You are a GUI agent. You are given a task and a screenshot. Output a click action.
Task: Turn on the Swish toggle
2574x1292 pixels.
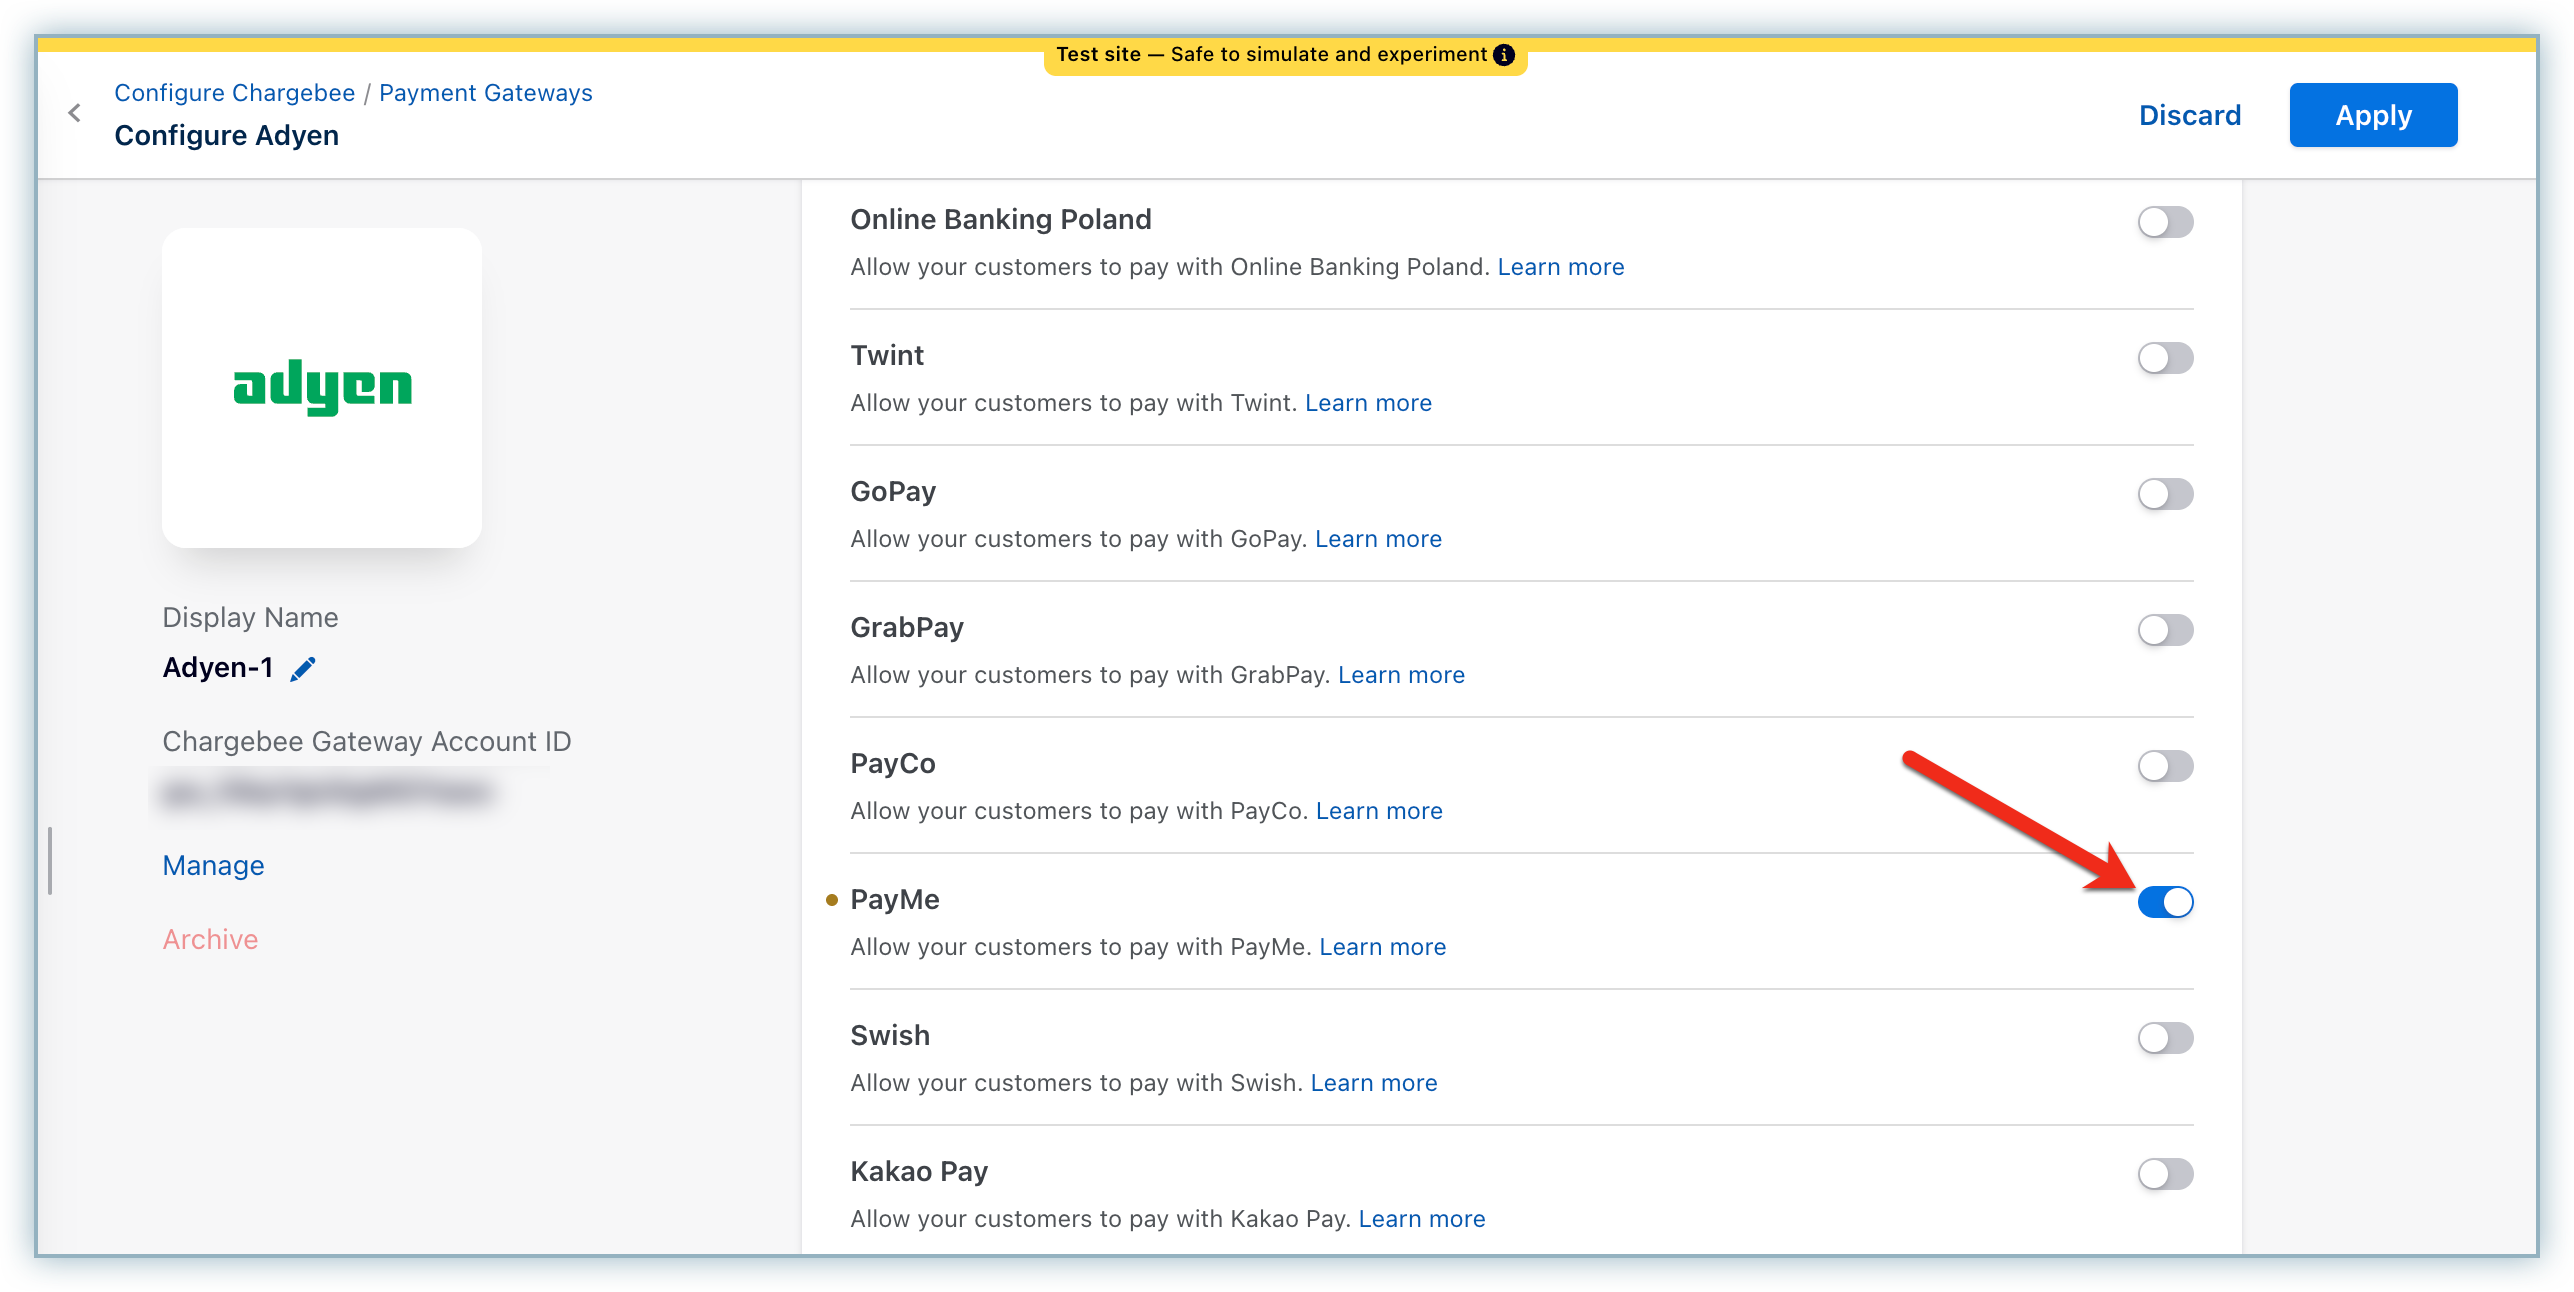click(2165, 1038)
